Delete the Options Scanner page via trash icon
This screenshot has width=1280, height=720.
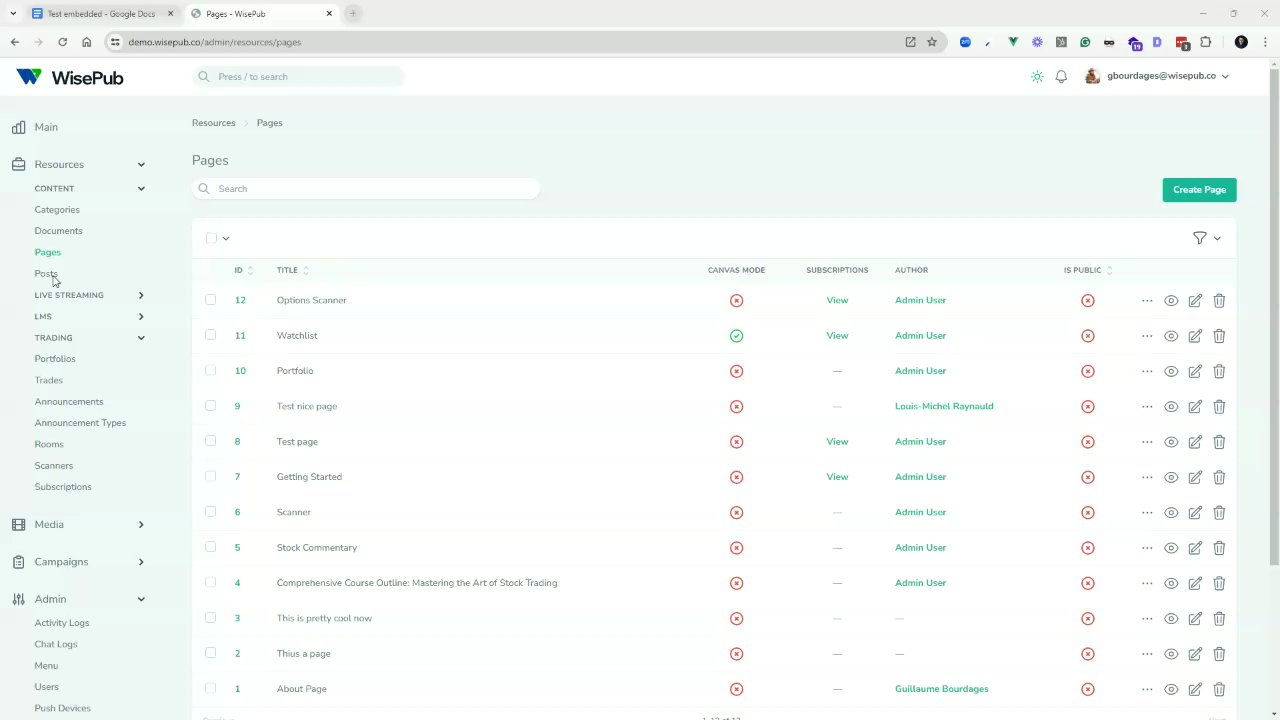pos(1219,300)
